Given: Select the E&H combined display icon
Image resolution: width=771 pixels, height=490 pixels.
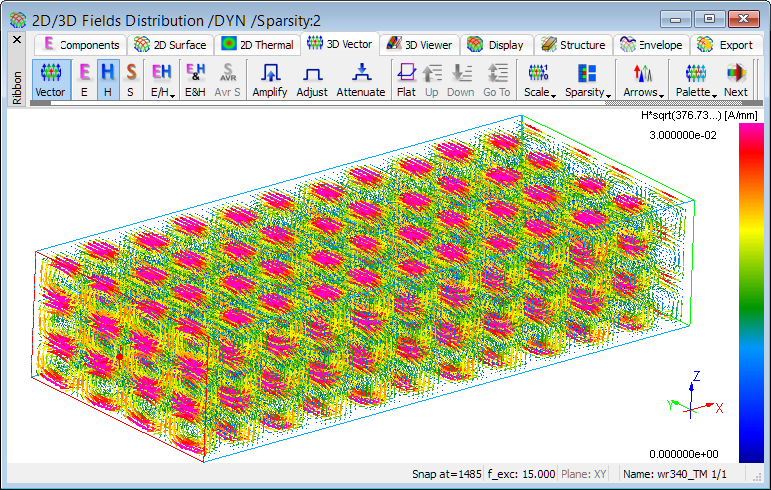Looking at the screenshot, I should [x=196, y=80].
